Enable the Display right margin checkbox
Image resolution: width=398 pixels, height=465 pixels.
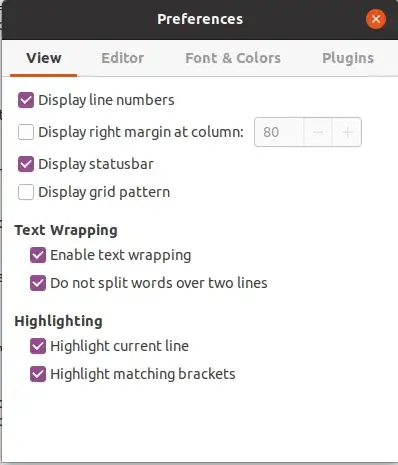(x=26, y=132)
